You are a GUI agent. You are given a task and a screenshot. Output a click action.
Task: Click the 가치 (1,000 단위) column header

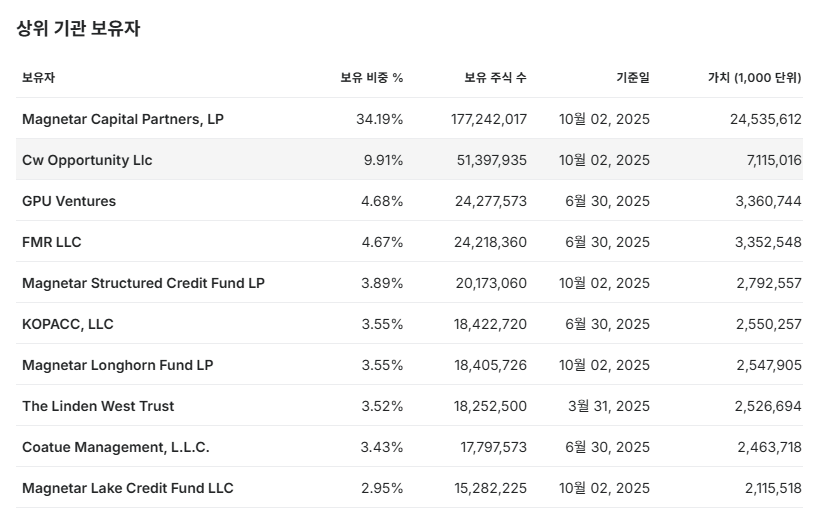[x=755, y=78]
